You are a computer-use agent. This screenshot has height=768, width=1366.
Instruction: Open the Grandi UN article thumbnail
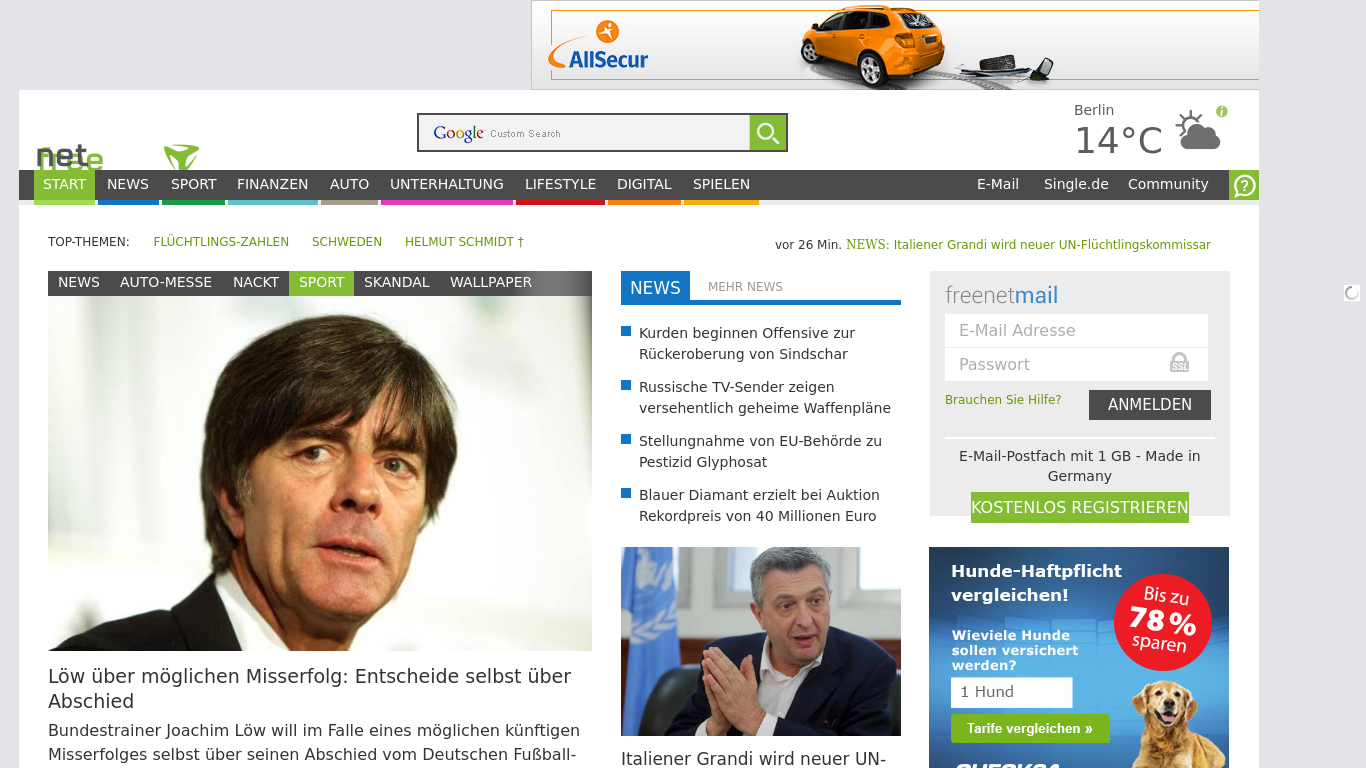pos(760,641)
